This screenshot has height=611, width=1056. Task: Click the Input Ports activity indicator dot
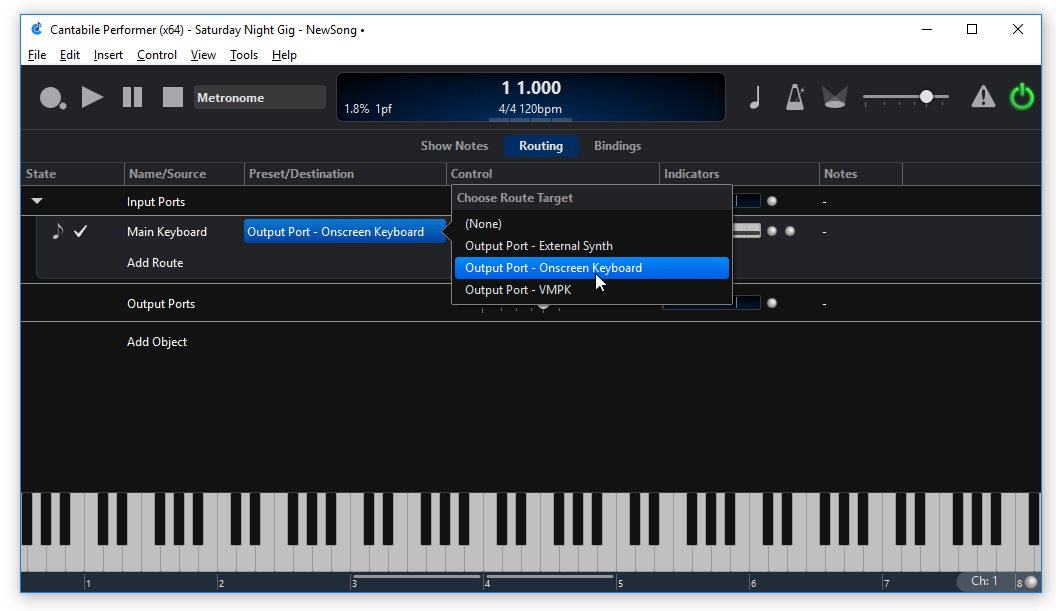coord(772,201)
